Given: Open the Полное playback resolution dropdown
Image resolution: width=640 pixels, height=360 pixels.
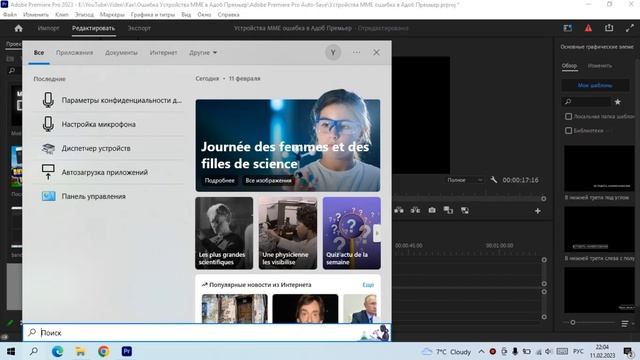Looking at the screenshot, I should [x=464, y=180].
